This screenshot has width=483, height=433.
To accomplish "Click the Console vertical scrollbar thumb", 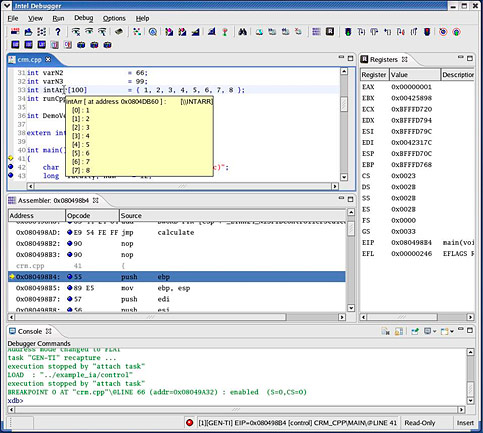I will (470, 389).
